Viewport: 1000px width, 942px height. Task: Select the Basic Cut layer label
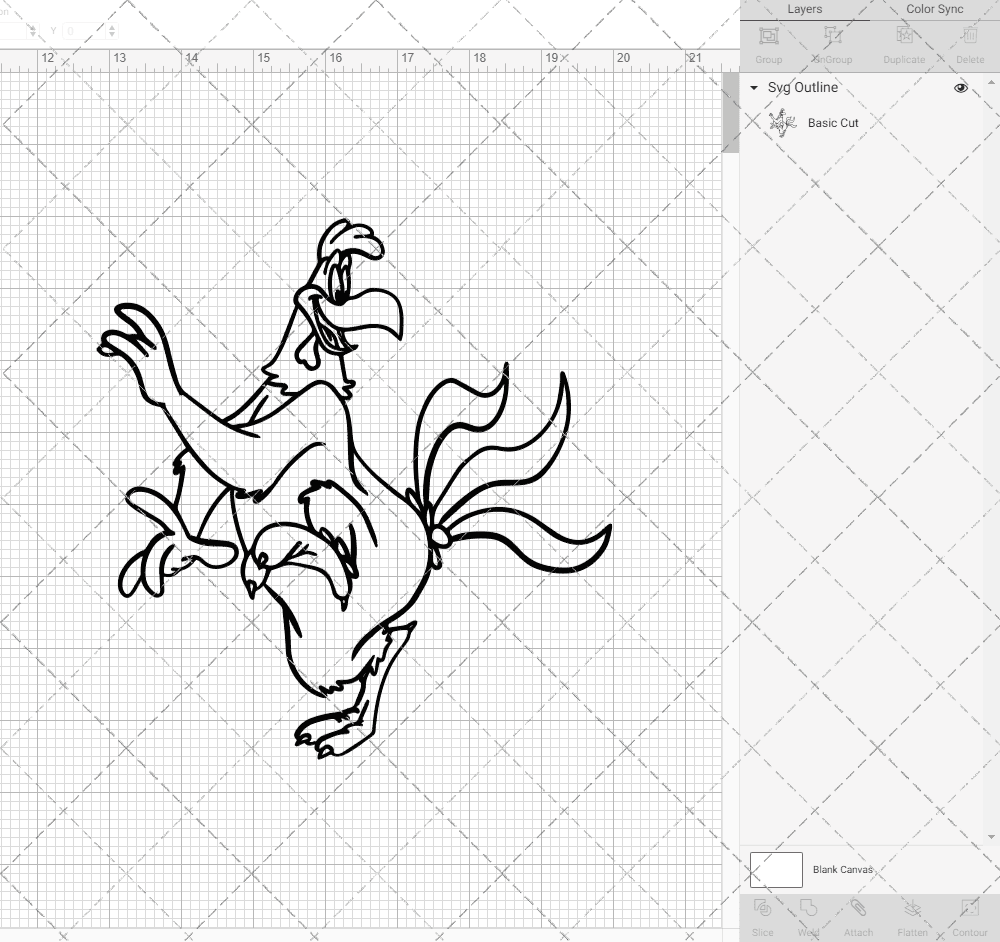pos(833,123)
